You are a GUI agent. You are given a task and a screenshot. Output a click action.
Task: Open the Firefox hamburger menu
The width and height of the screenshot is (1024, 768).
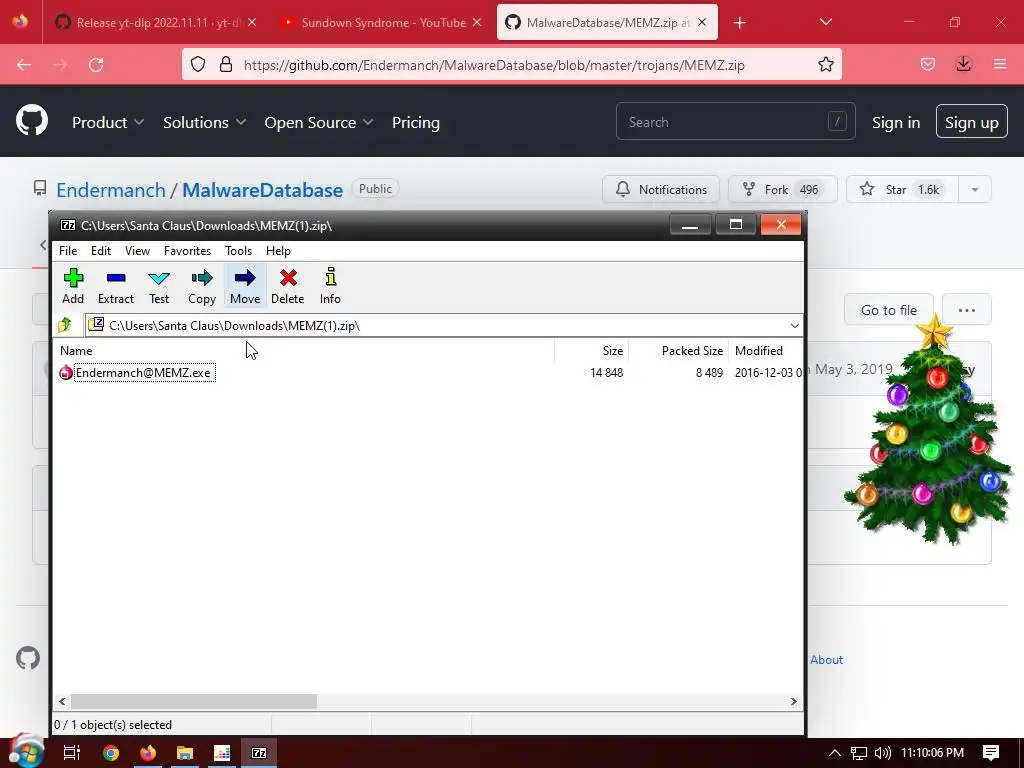(x=1000, y=65)
